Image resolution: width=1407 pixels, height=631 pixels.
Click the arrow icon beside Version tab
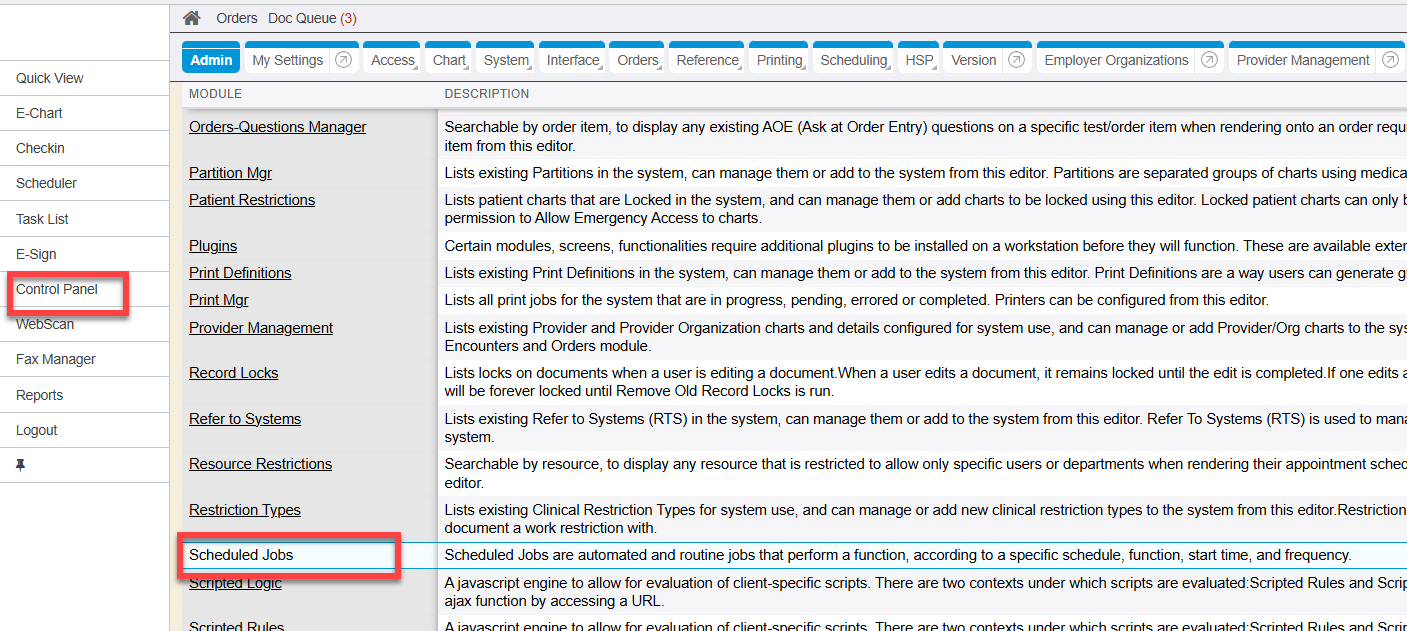1016,60
